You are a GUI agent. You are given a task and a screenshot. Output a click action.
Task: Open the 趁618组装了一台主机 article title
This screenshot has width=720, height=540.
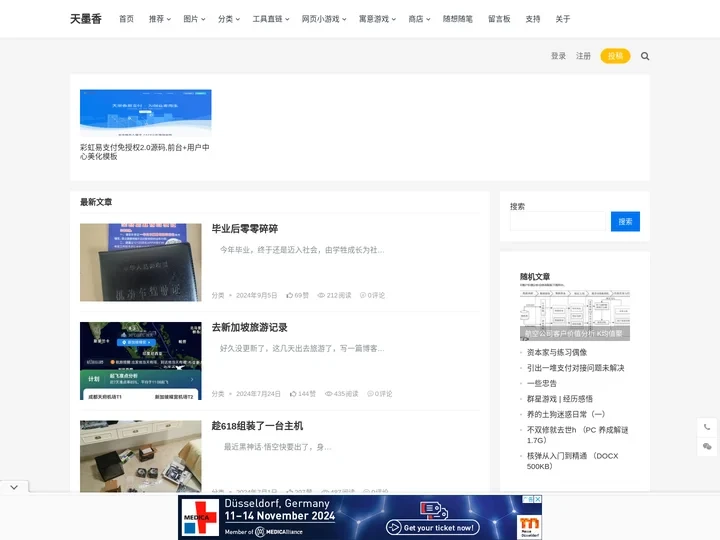(257, 426)
